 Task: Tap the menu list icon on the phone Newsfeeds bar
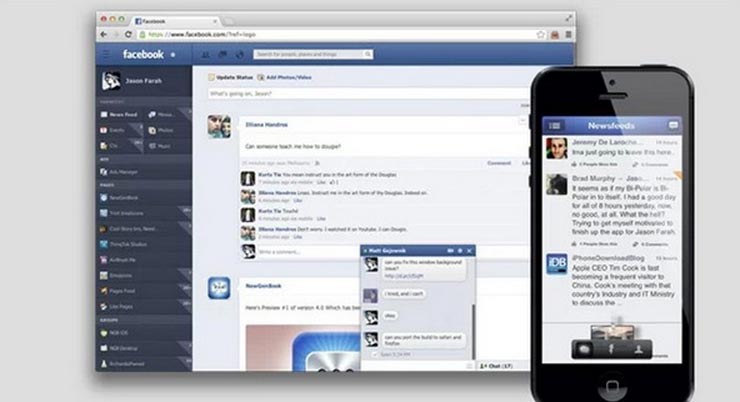tap(555, 126)
